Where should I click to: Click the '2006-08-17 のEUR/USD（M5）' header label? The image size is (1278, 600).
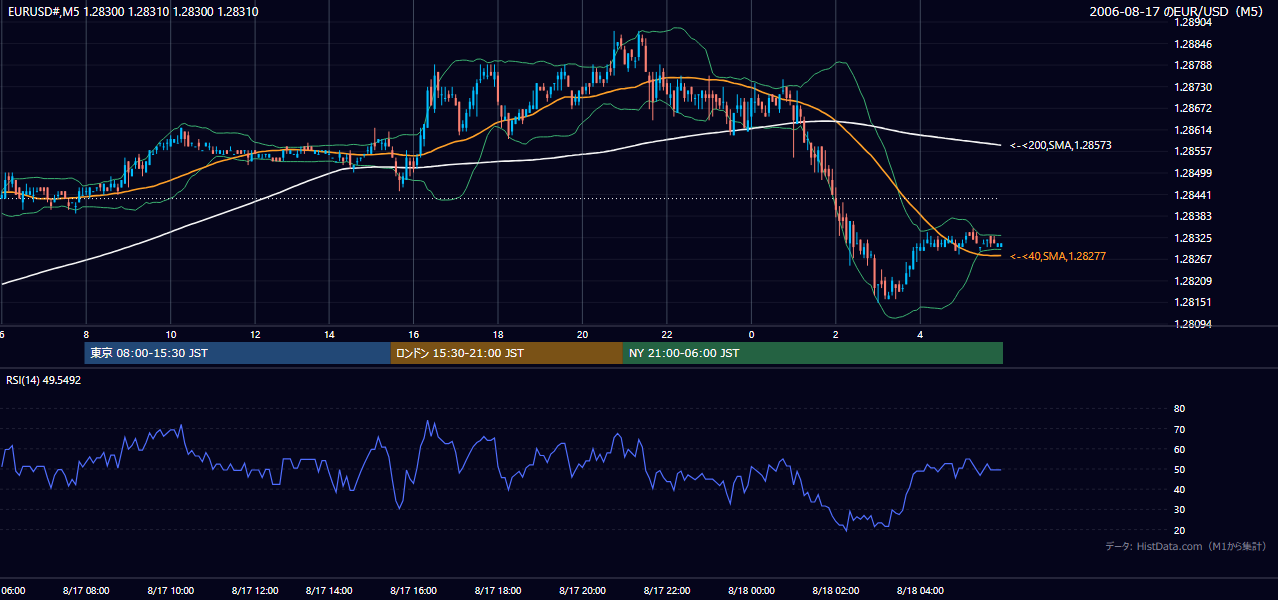click(1178, 11)
